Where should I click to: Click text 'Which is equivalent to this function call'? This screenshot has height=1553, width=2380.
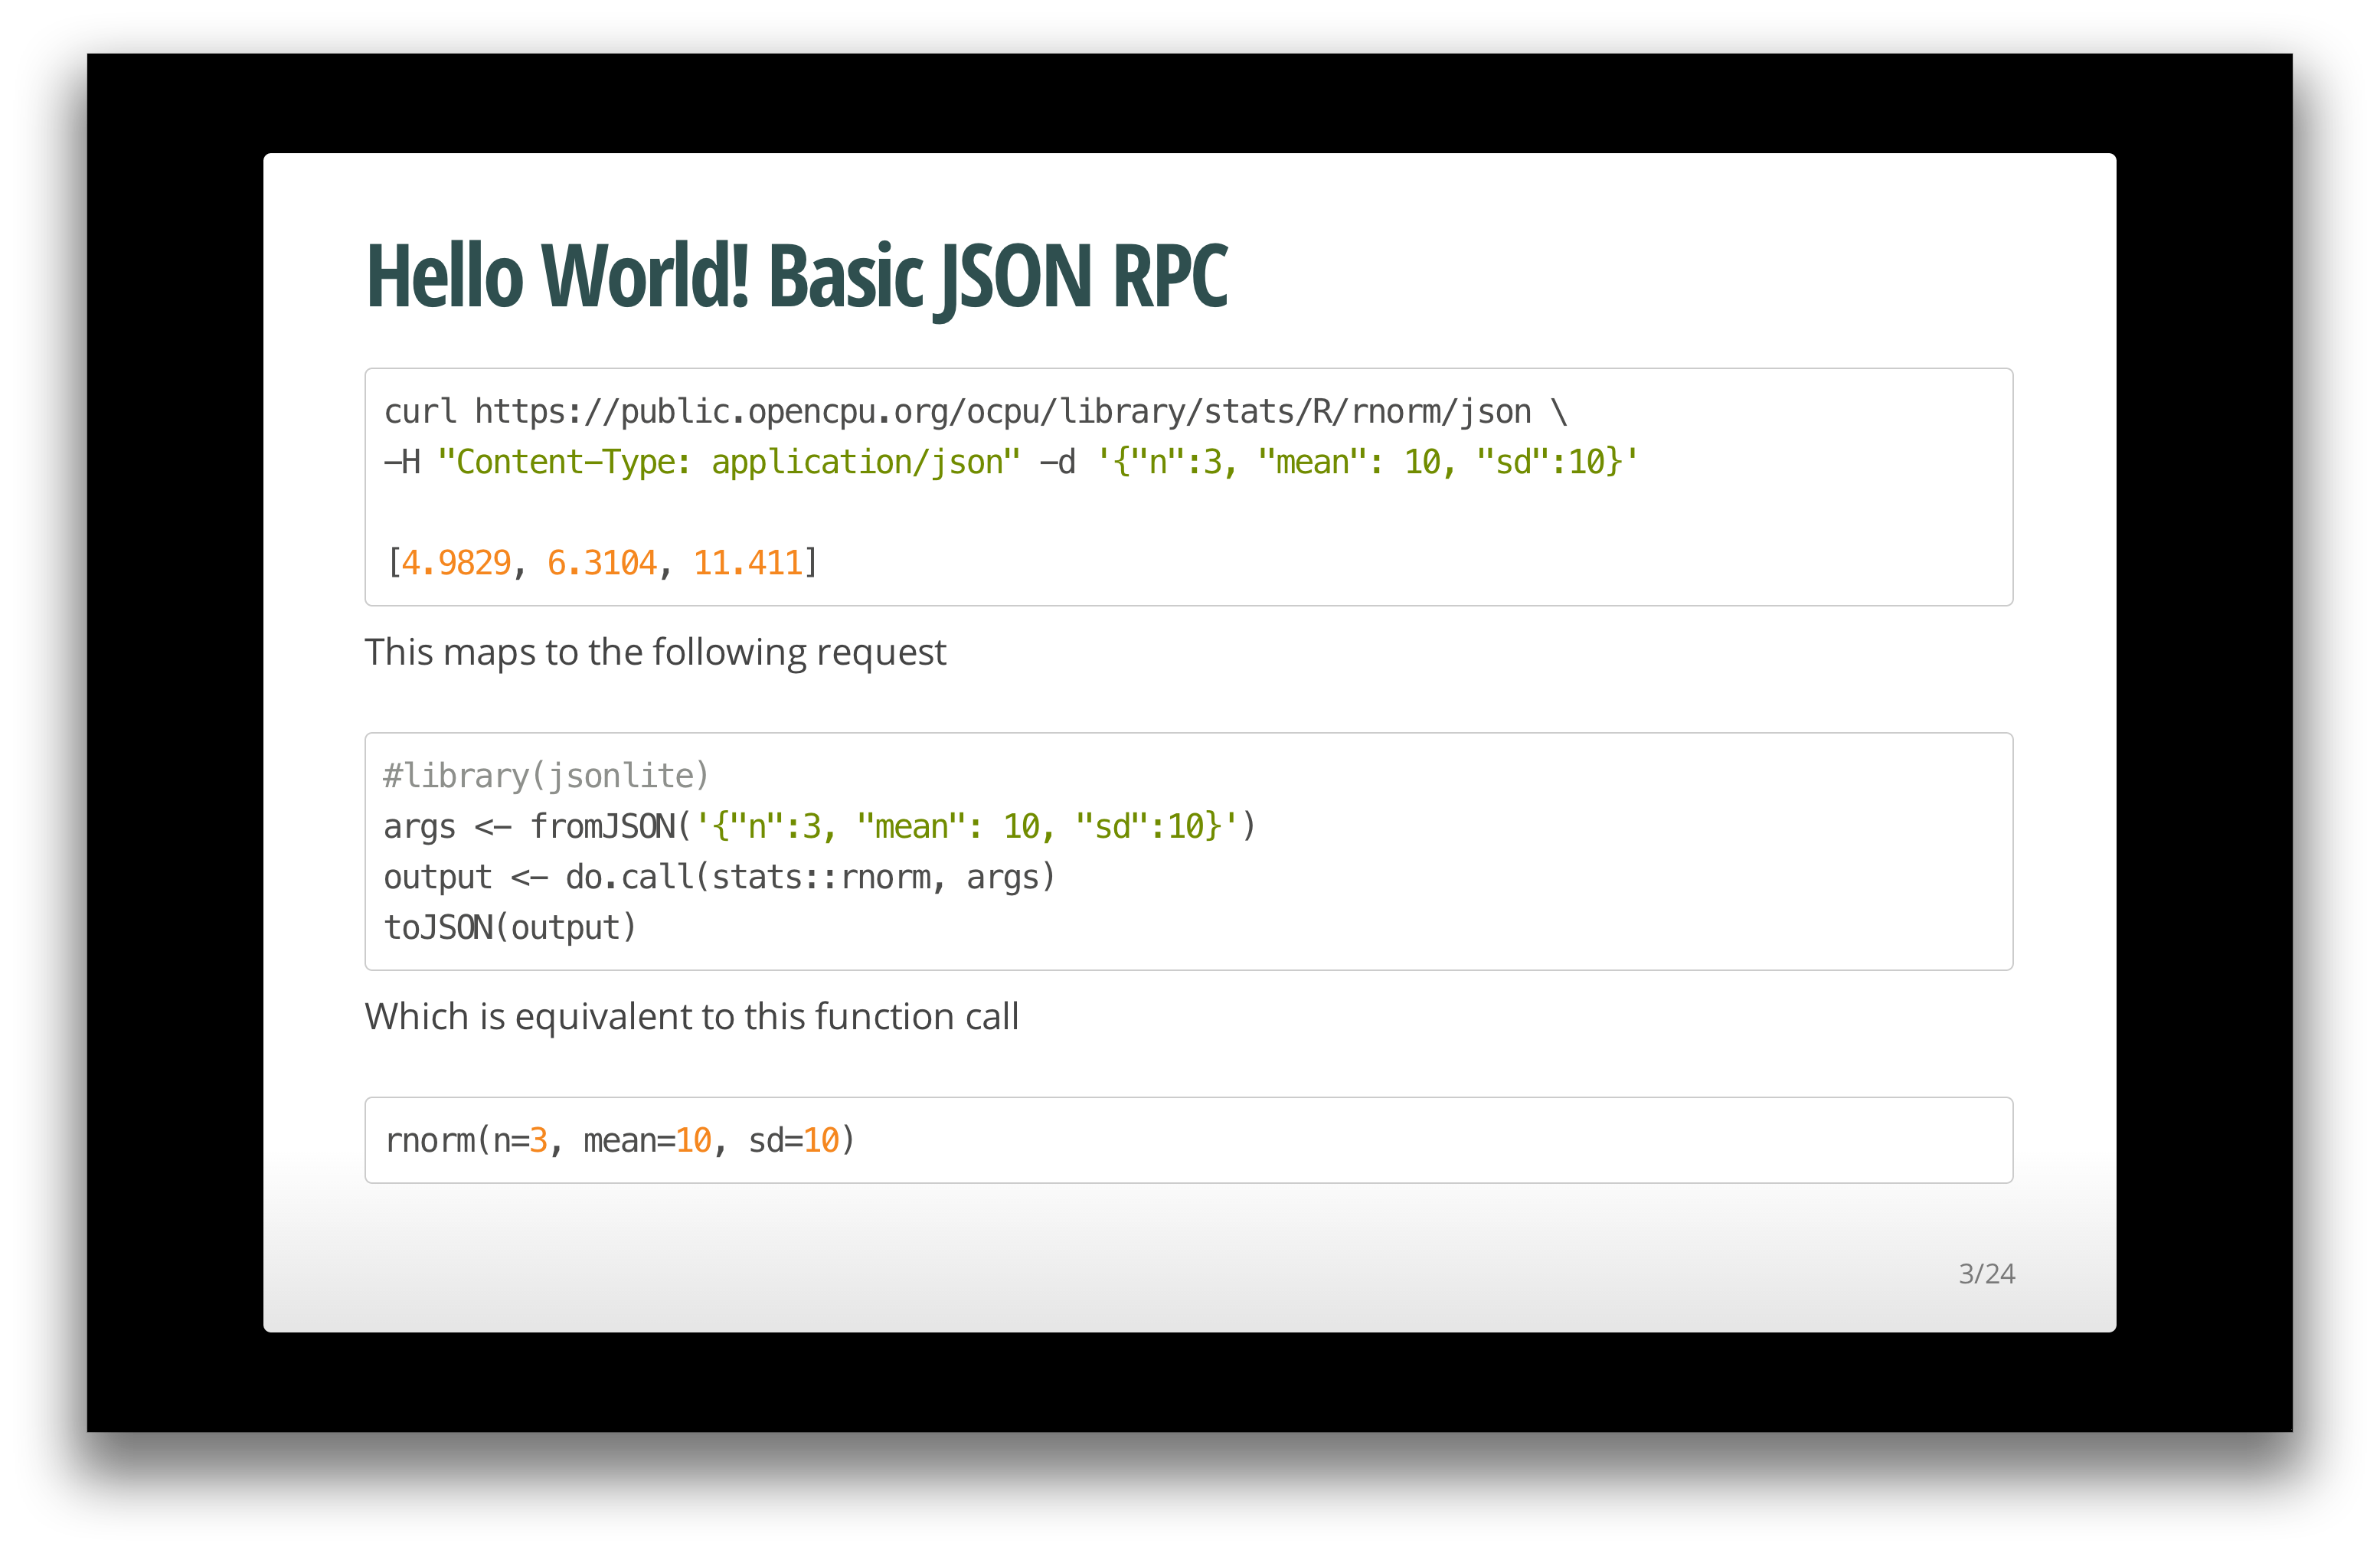pos(692,1016)
